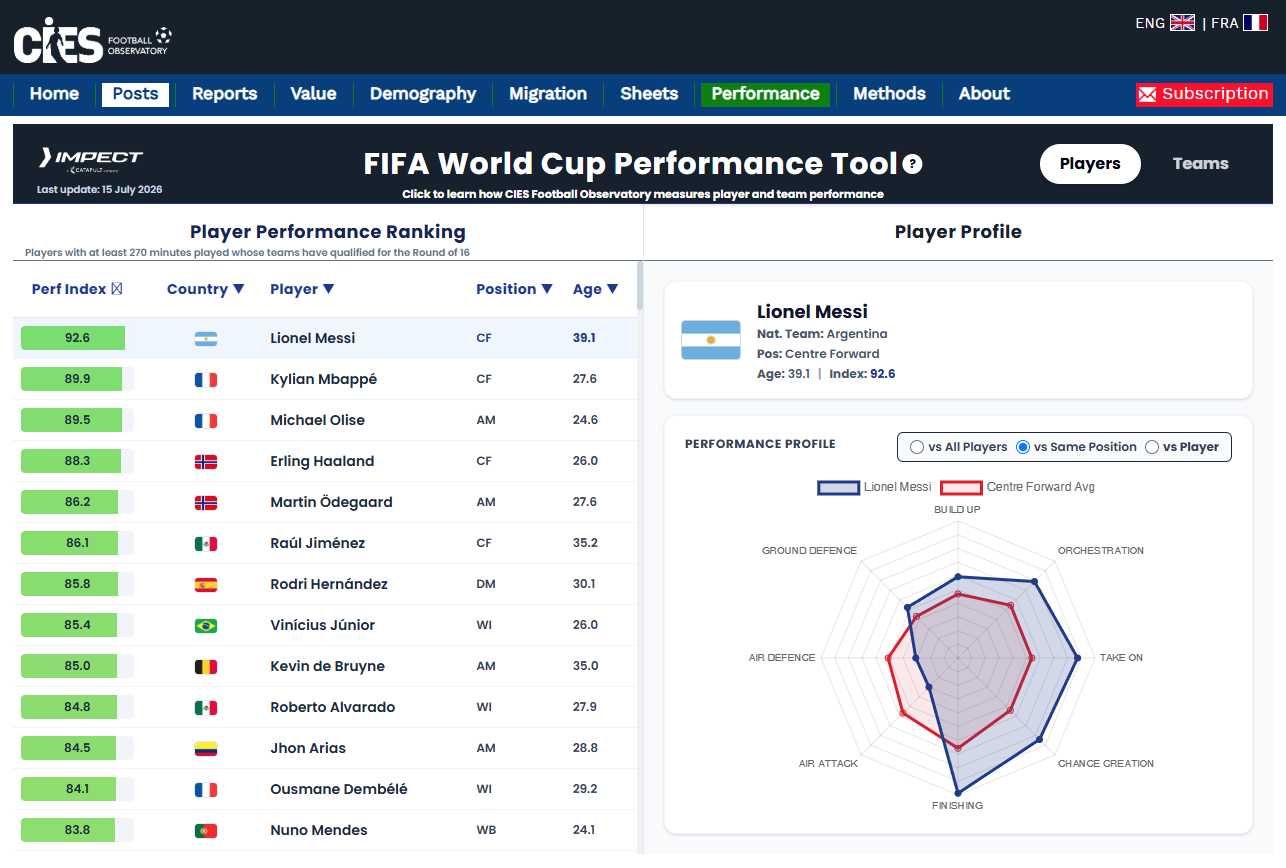Image resolution: width=1286 pixels, height=868 pixels.
Task: Open the Age column filter arrow
Action: (x=612, y=289)
